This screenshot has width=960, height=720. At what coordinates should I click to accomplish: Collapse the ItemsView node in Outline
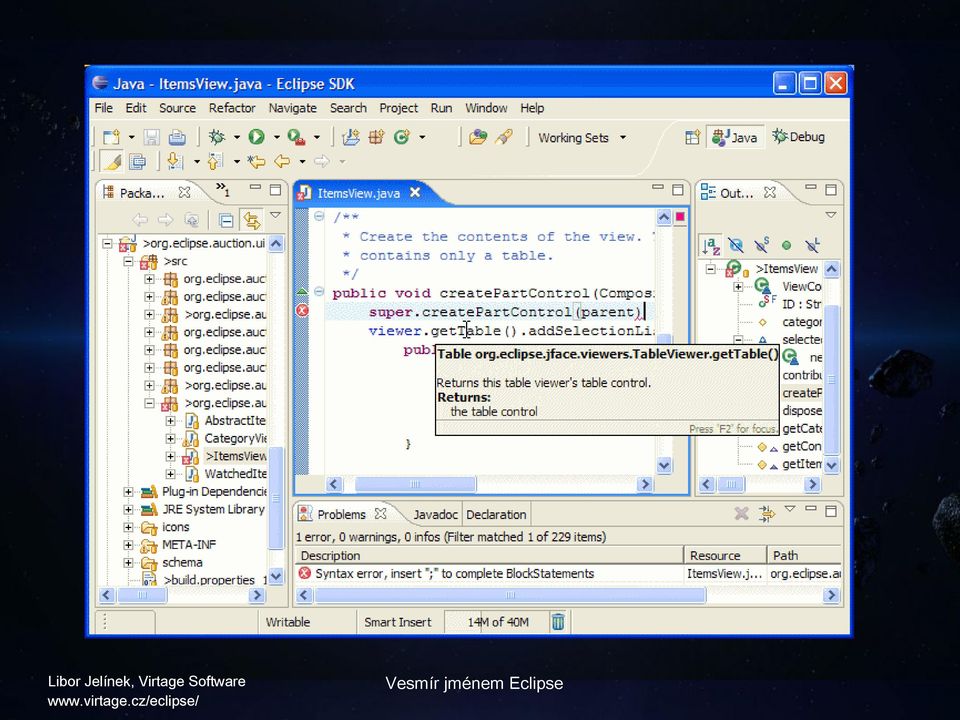pyautogui.click(x=710, y=269)
